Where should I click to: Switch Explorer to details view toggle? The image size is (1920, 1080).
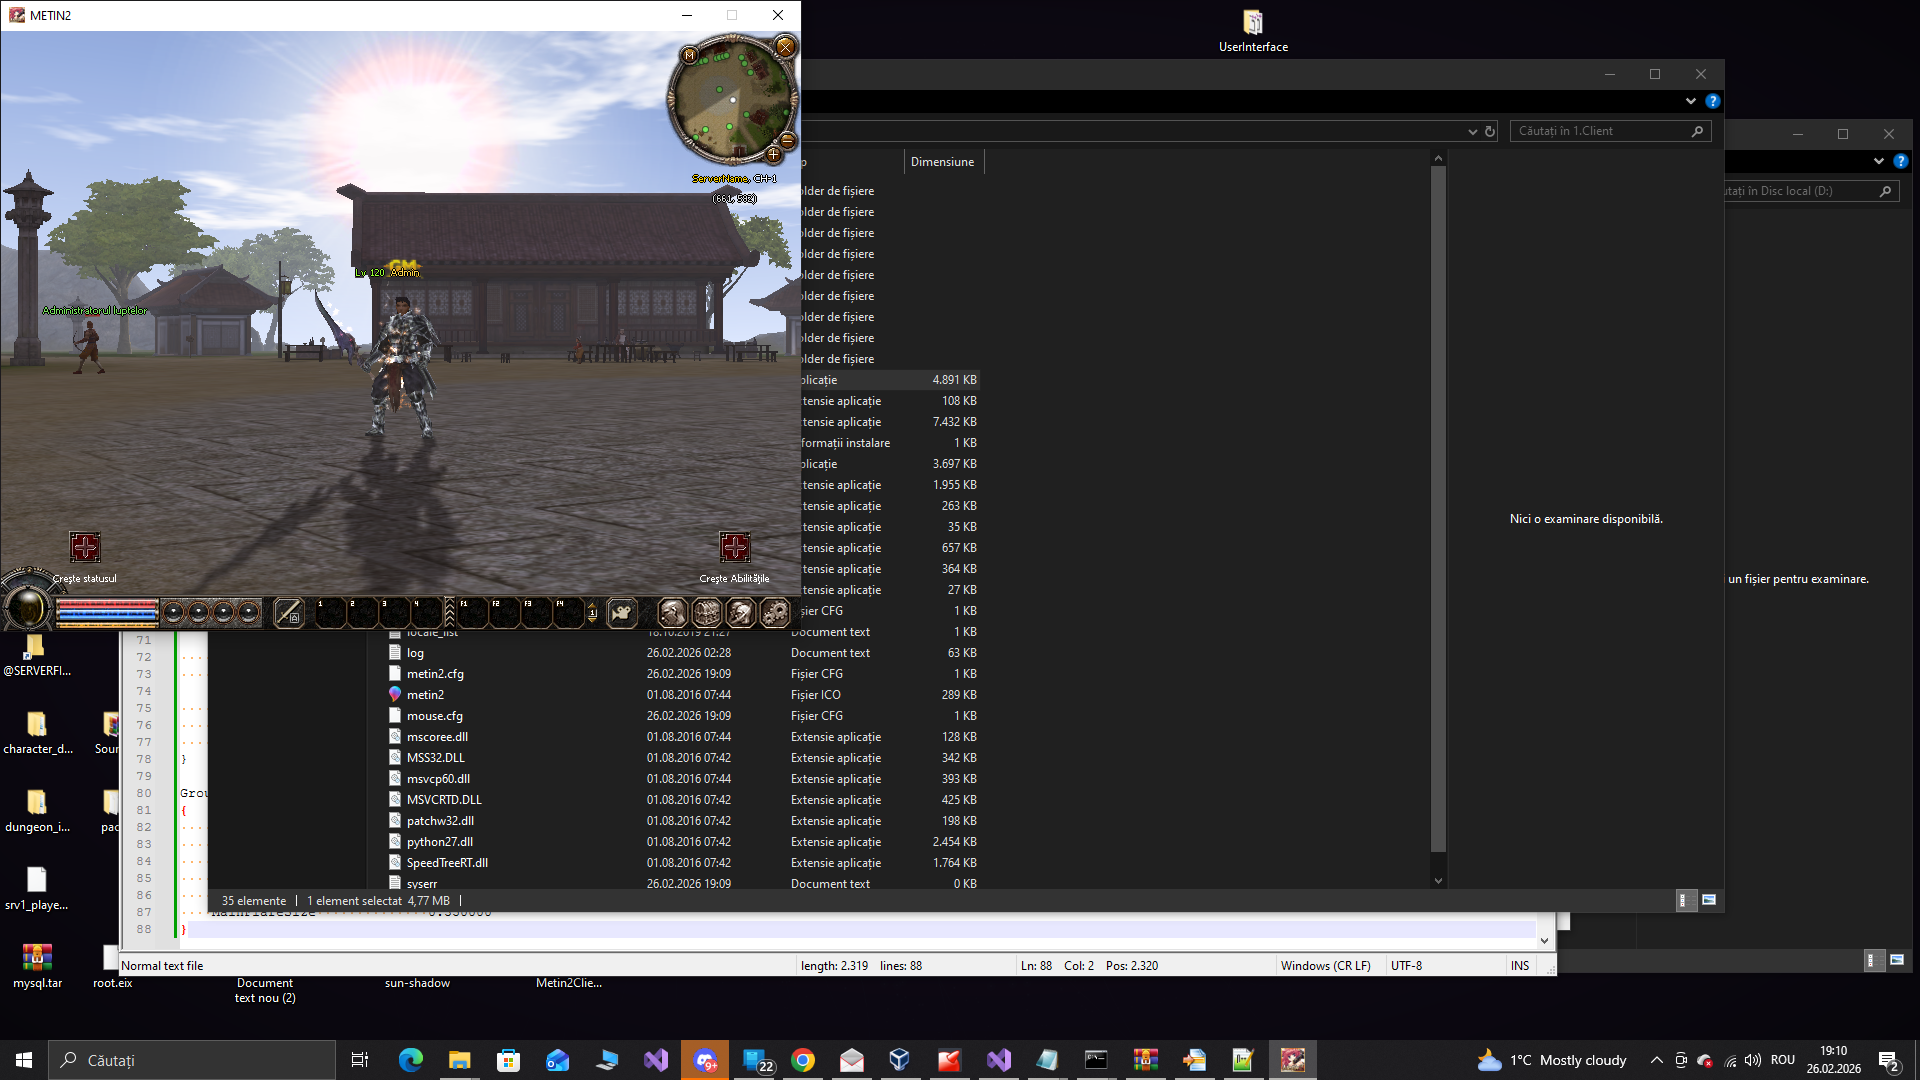(x=1683, y=900)
